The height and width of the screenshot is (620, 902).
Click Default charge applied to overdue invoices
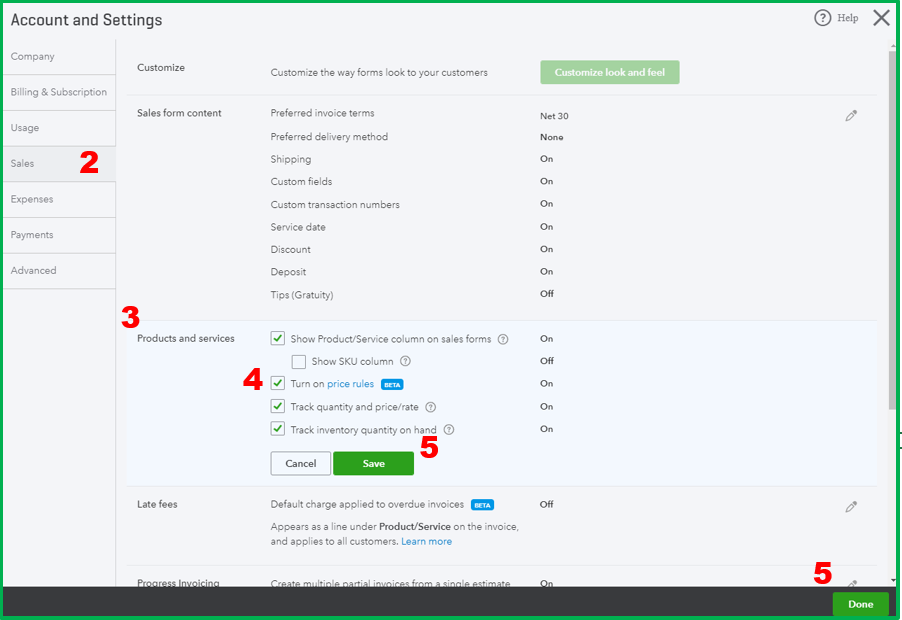point(367,504)
